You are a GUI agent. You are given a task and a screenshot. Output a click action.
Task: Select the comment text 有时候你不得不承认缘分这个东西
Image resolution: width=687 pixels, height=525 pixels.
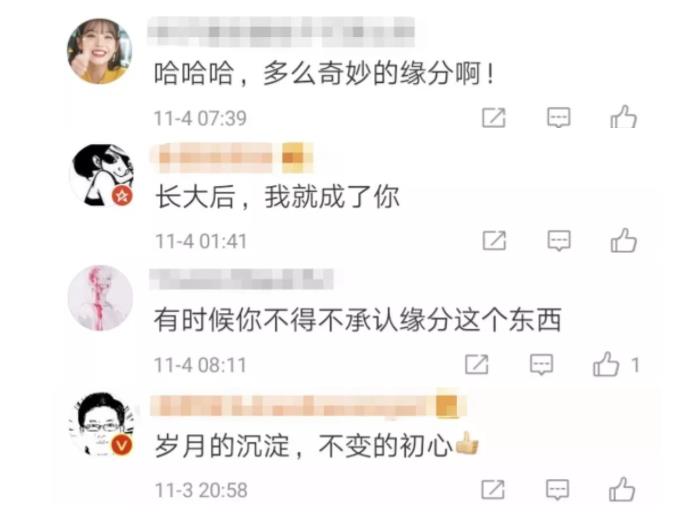click(x=358, y=320)
